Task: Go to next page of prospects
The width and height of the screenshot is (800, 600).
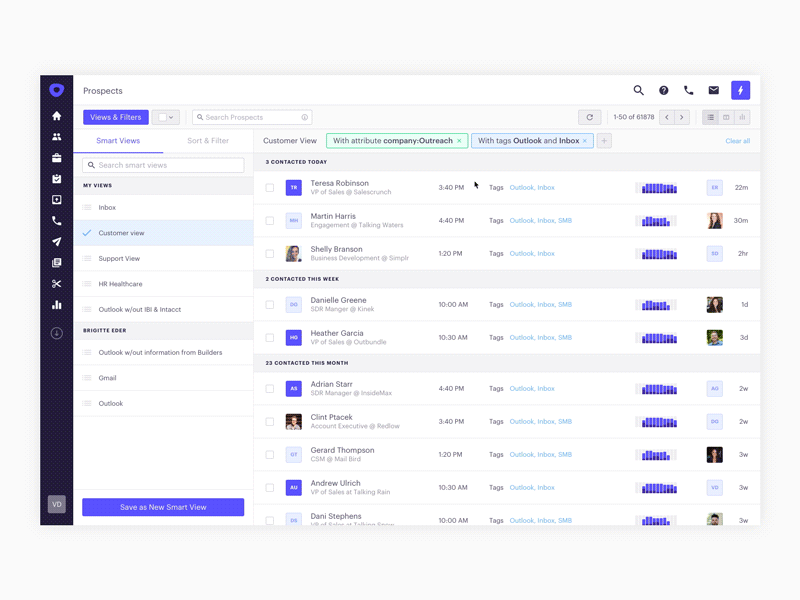Action: click(x=682, y=117)
